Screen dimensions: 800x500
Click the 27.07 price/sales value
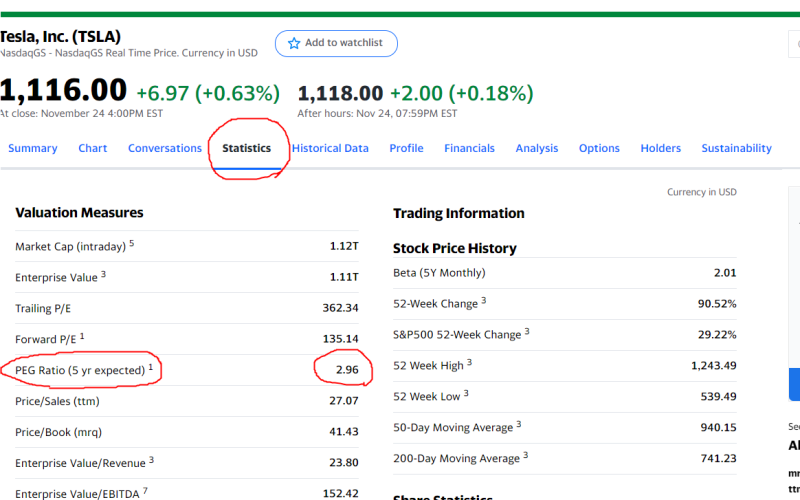[x=343, y=401]
